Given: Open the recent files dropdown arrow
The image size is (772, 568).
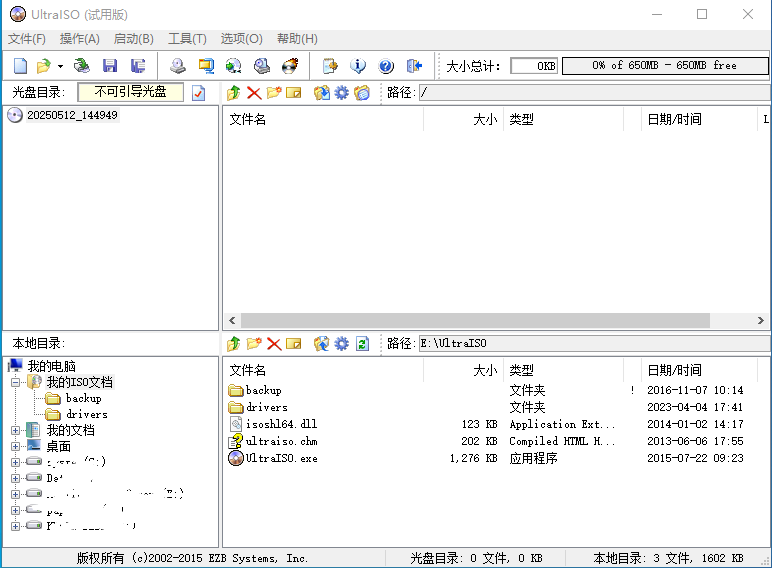Looking at the screenshot, I should coord(60,66).
